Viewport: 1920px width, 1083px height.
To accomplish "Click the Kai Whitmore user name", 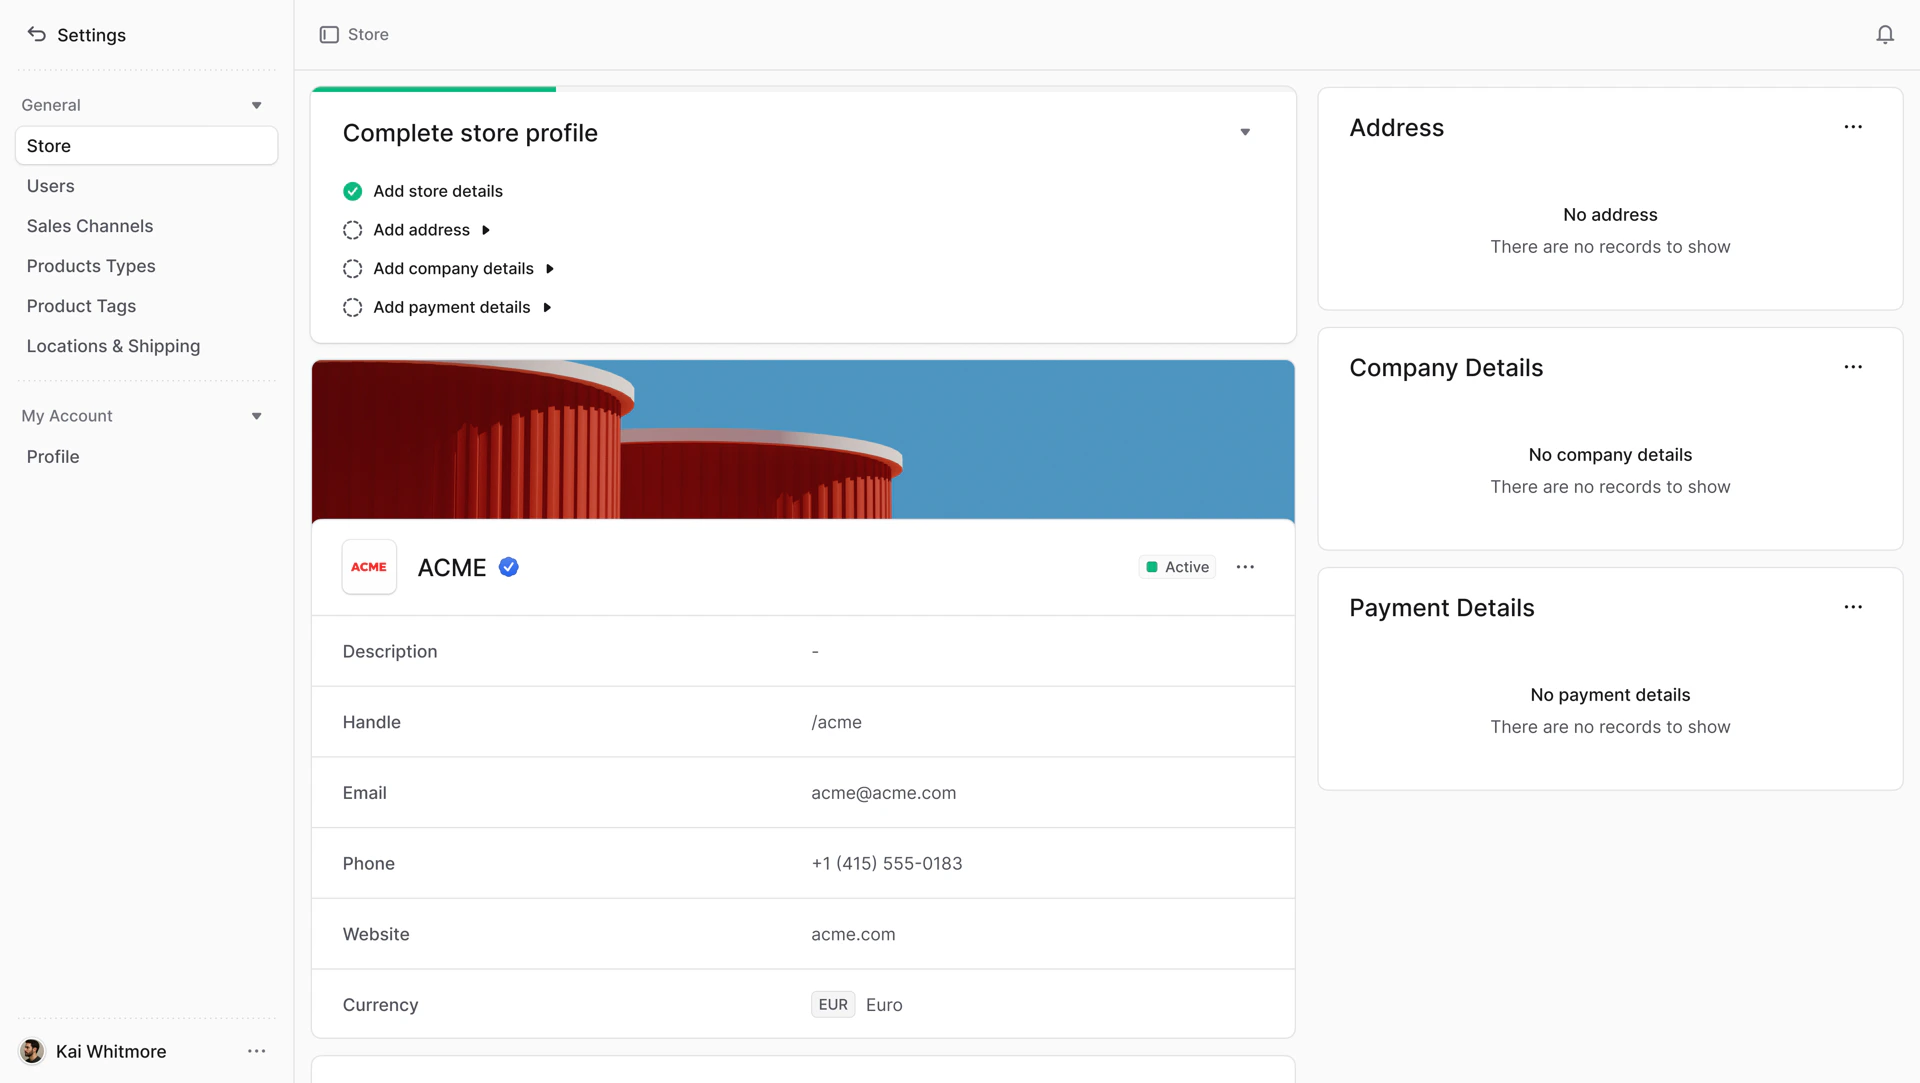I will [111, 1051].
